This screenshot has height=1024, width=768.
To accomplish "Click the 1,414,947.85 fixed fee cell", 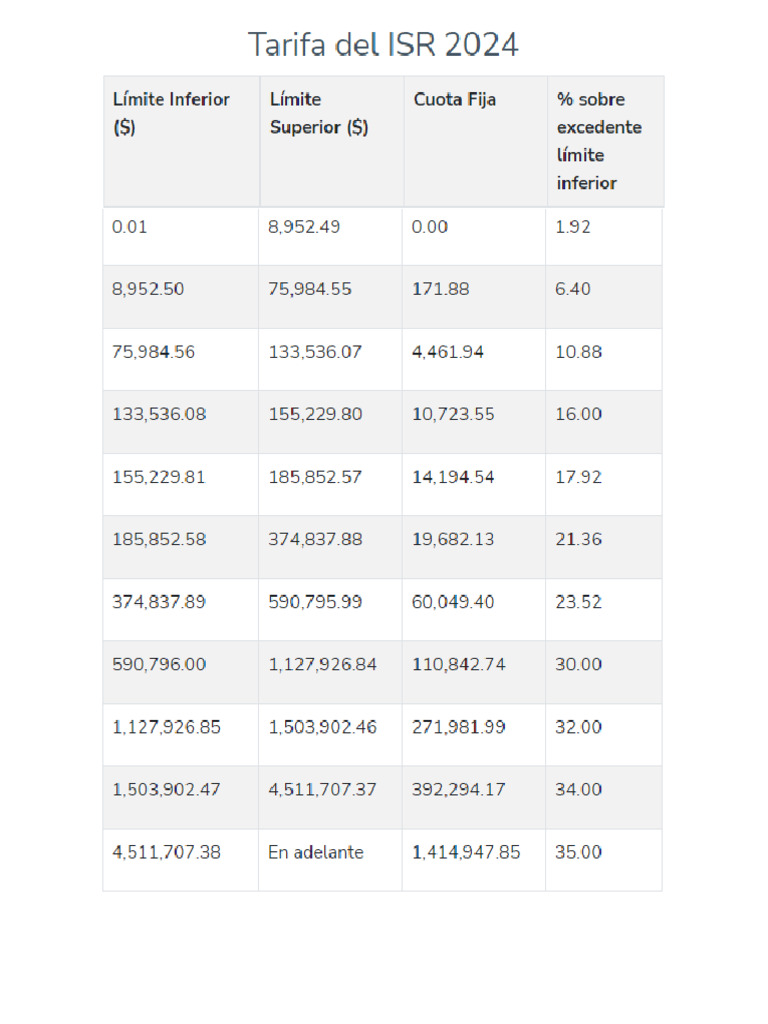I will pyautogui.click(x=466, y=852).
